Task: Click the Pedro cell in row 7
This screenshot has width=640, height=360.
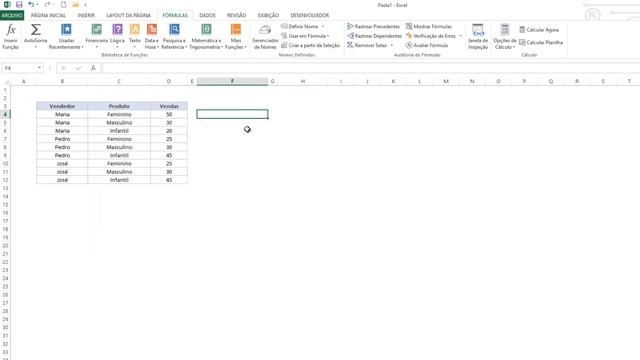Action: coord(62,139)
